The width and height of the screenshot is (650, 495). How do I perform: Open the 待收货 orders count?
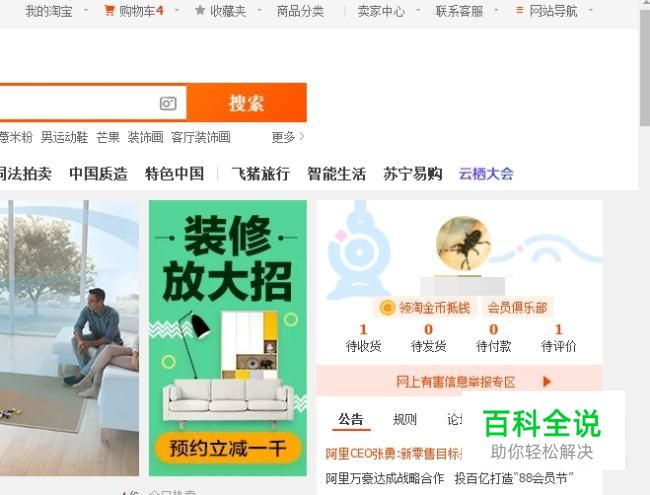pos(364,338)
